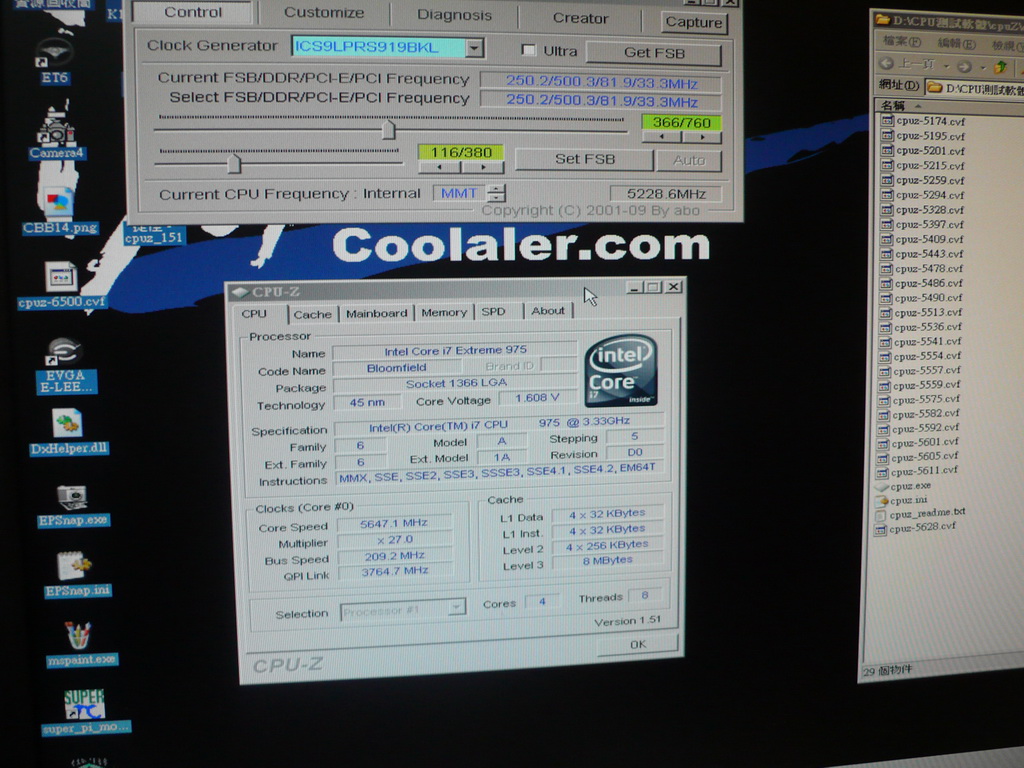This screenshot has height=768, width=1024.
Task: Click the Explorer address bar path field
Action: (974, 88)
